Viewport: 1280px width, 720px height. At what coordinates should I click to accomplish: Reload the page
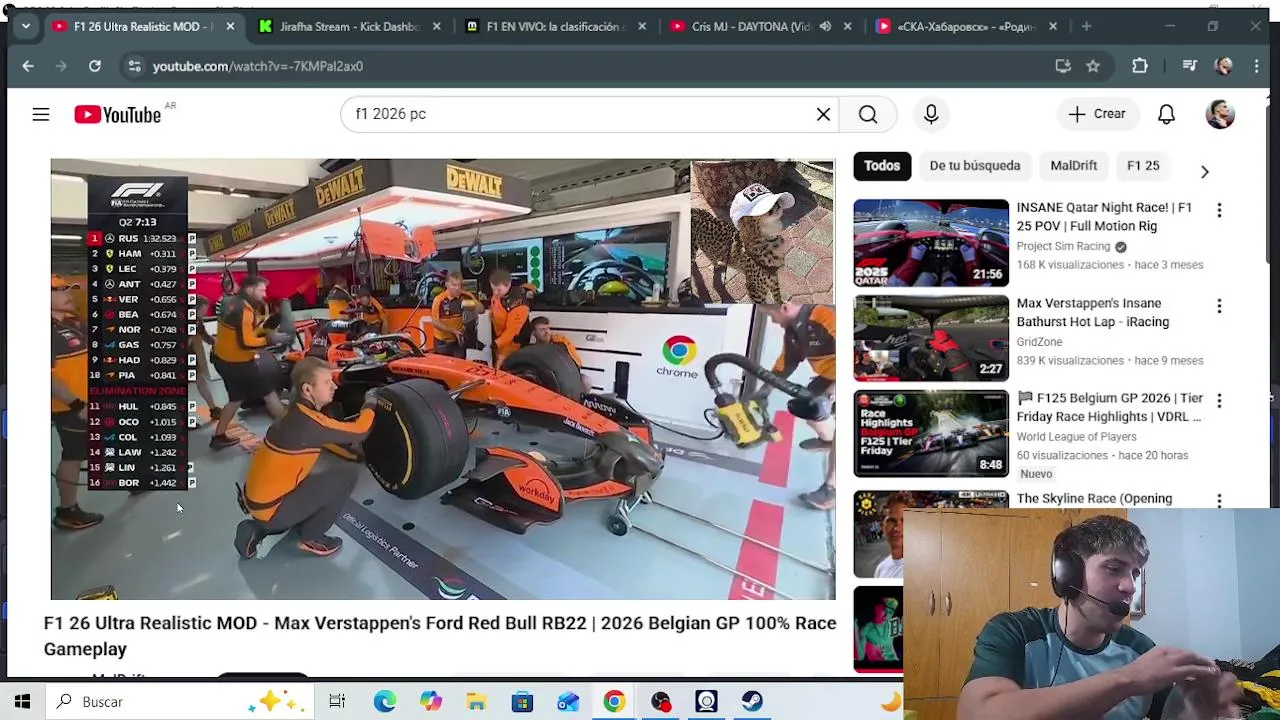click(94, 66)
